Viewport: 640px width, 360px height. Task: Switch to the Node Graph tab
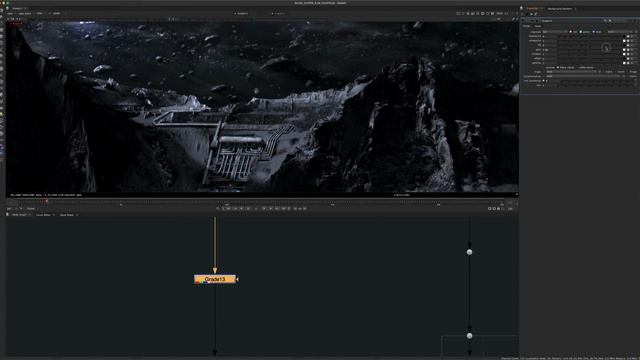pos(19,215)
